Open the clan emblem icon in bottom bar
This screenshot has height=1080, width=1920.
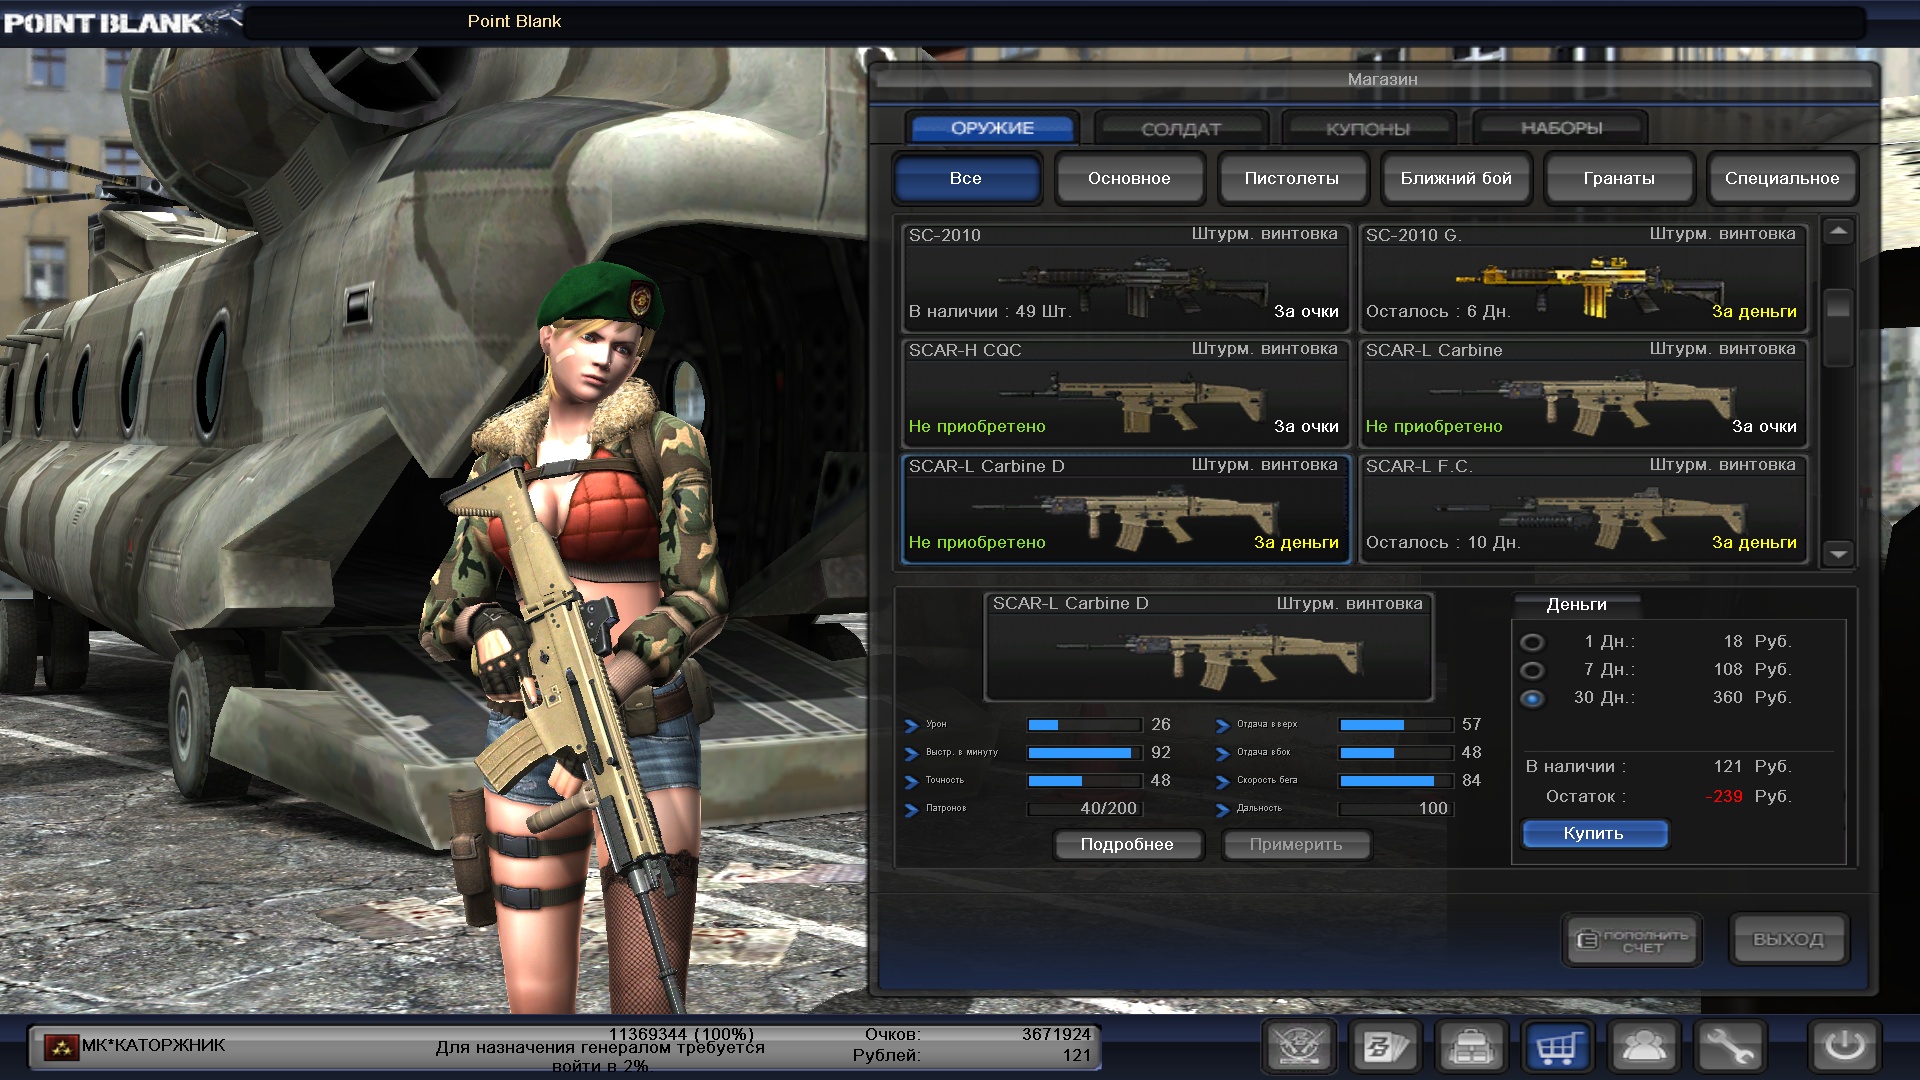1299,1047
